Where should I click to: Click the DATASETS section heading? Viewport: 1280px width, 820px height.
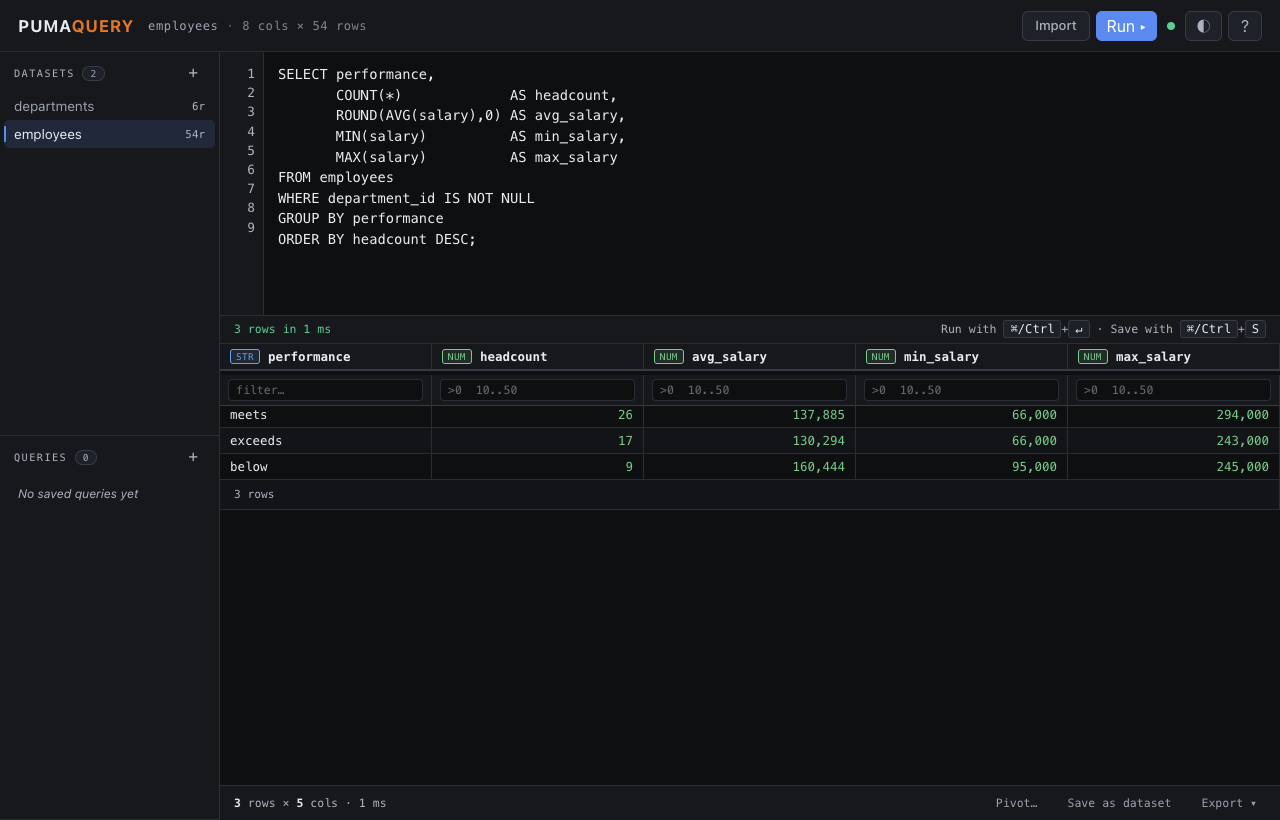click(44, 74)
